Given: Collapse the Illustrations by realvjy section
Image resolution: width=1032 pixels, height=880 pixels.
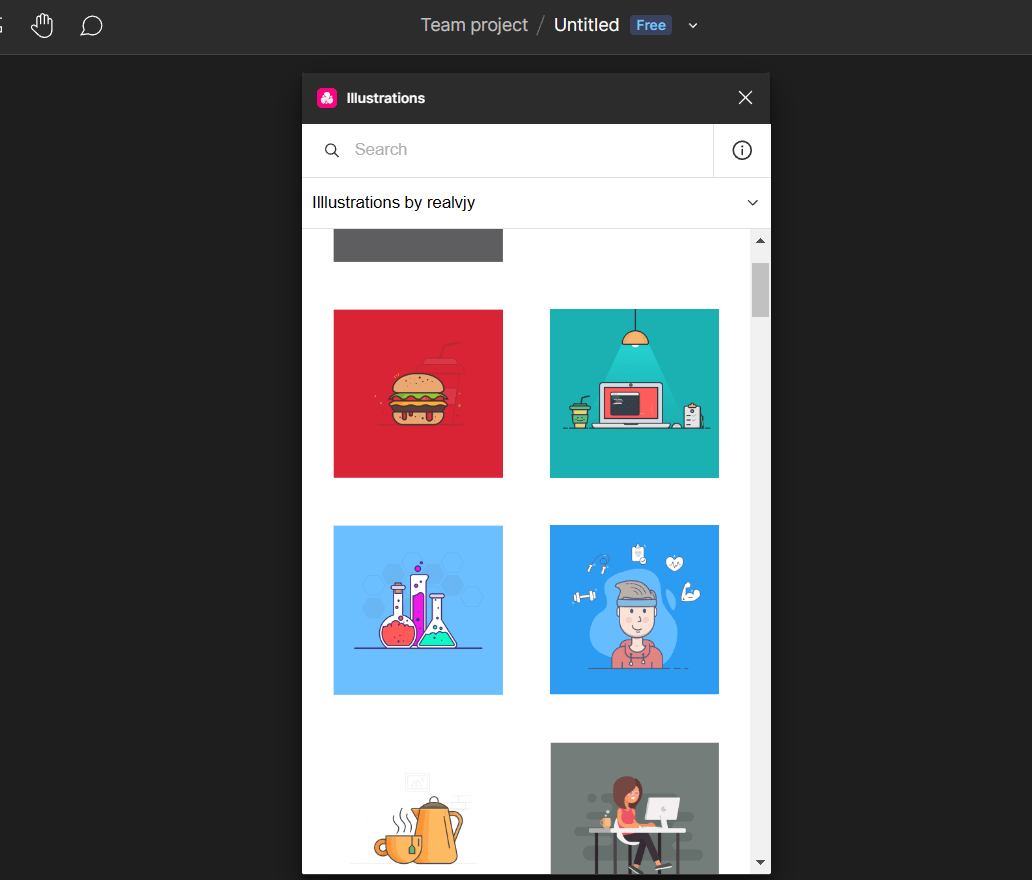Looking at the screenshot, I should pos(753,202).
